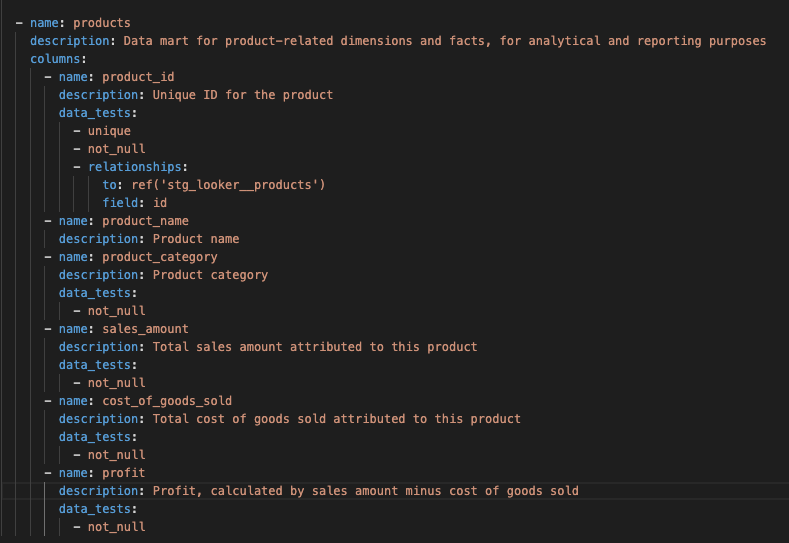Click the ref('stg_looker__products') value
789x543 pixels.
click(228, 185)
